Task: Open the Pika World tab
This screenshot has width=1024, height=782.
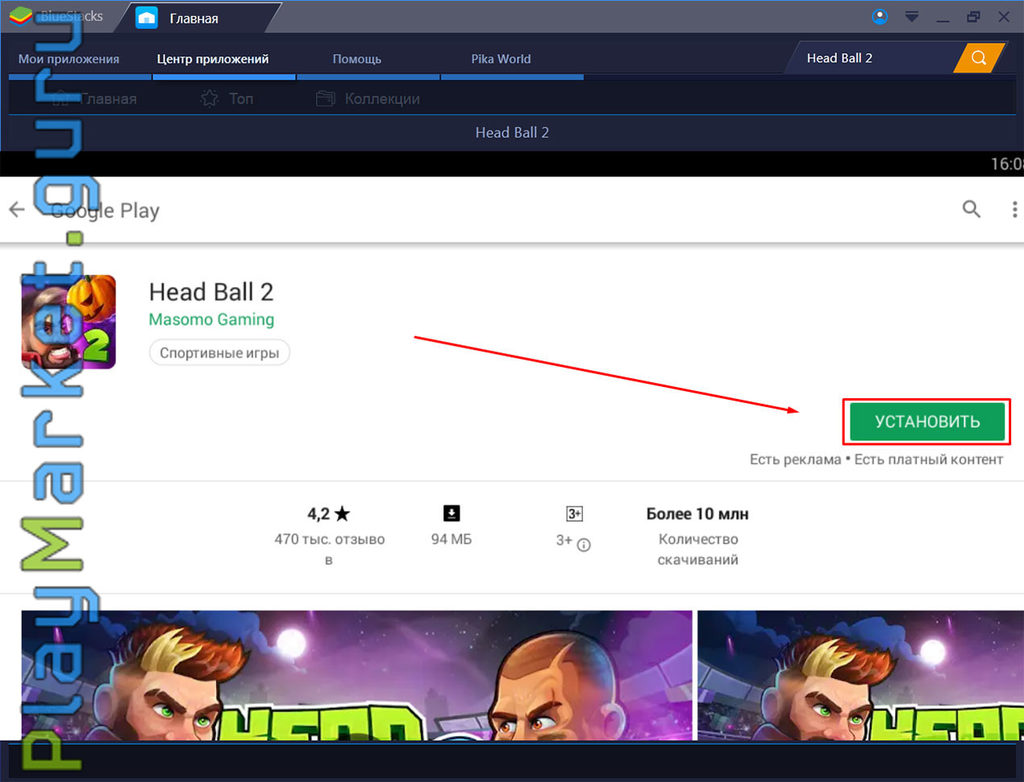Action: (501, 59)
